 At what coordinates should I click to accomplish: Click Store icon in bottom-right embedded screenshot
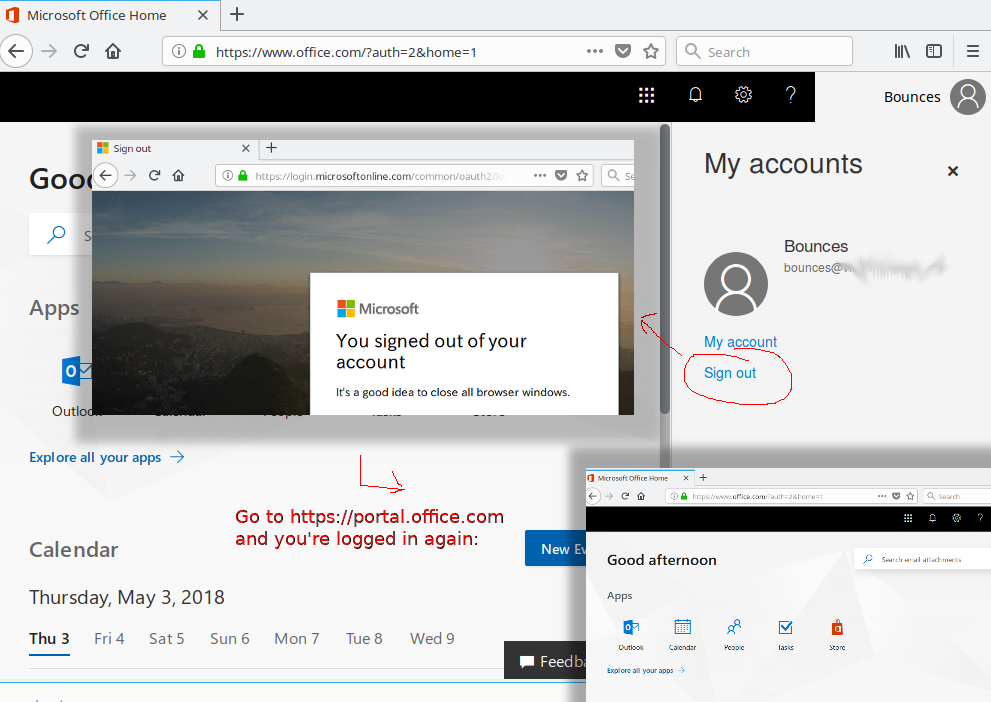tap(837, 627)
